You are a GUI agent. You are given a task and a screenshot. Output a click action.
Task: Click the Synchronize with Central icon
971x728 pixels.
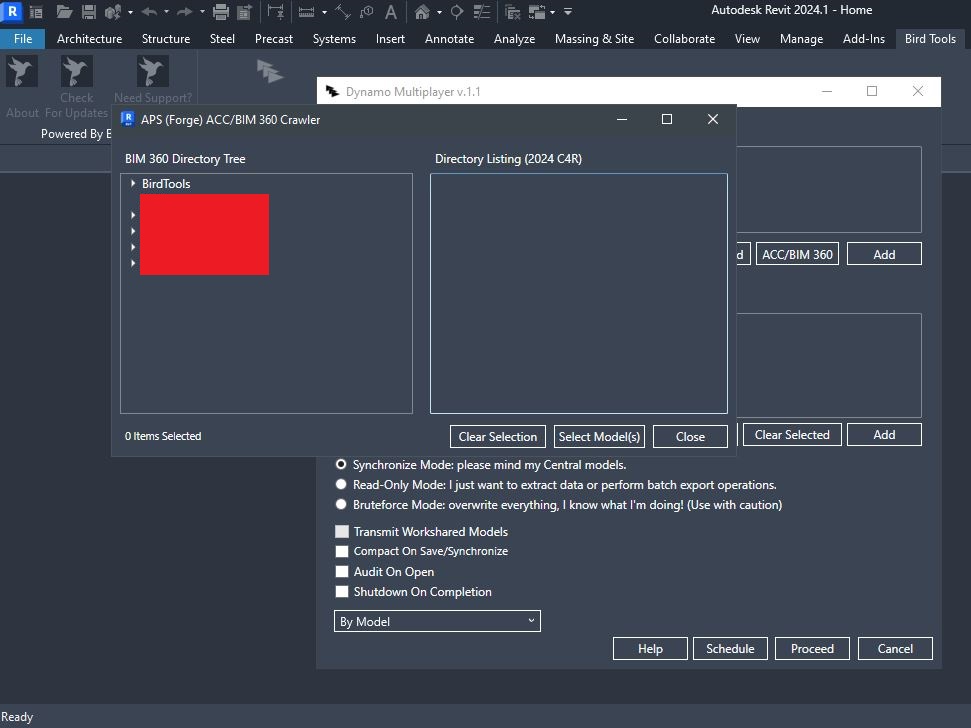tap(113, 11)
